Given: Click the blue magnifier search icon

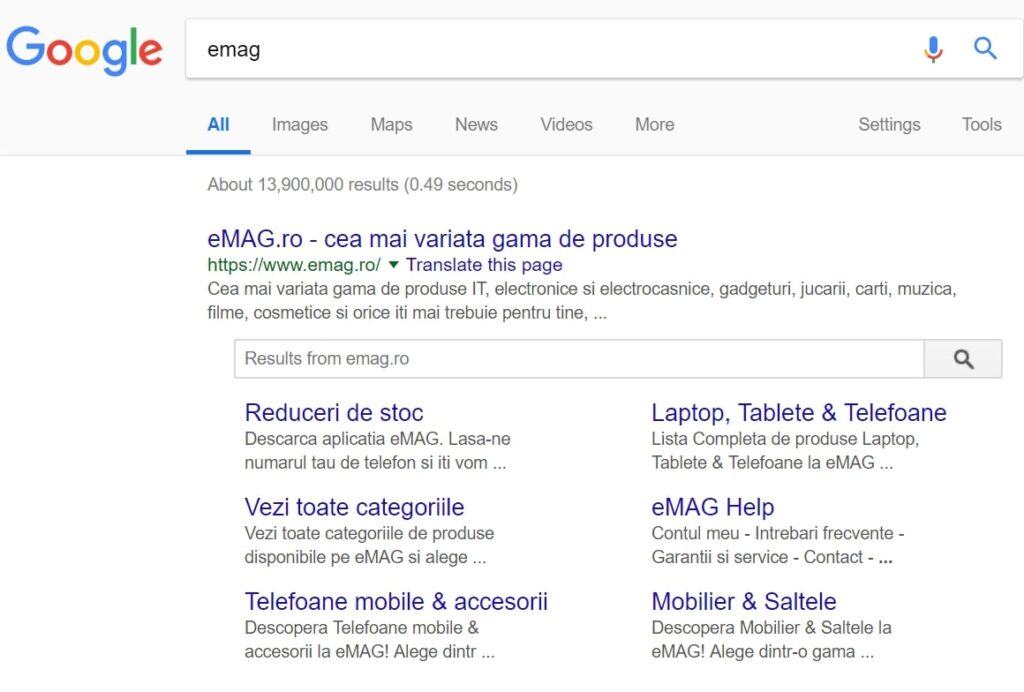Looking at the screenshot, I should coord(985,49).
